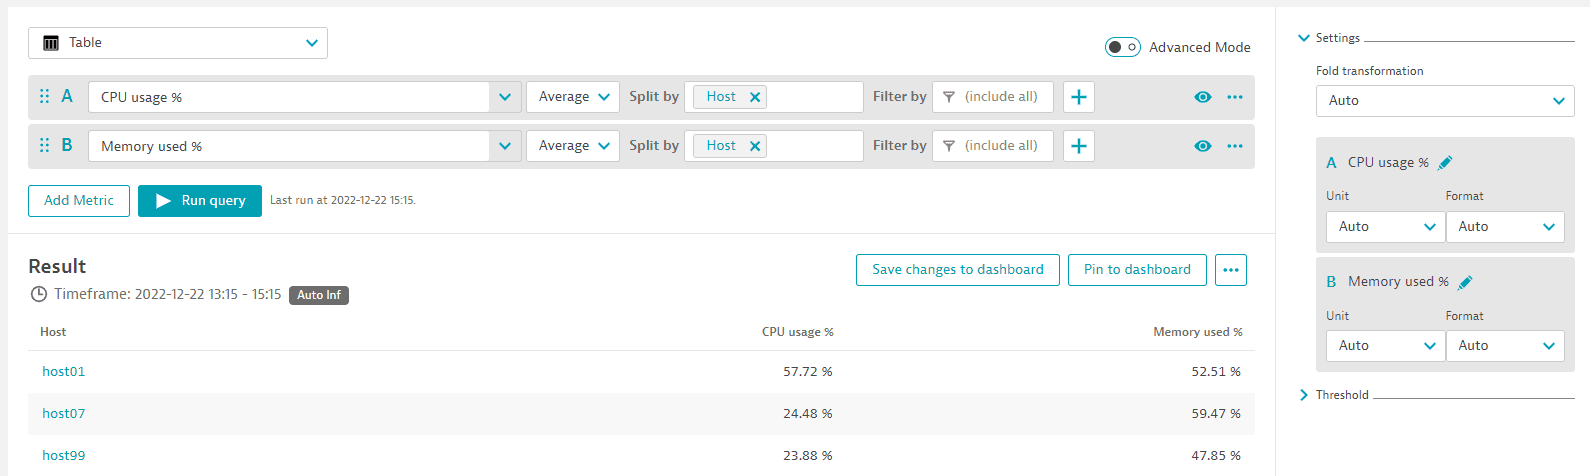This screenshot has height=476, width=1590.
Task: Click Save changes to dashboard
Action: click(957, 270)
